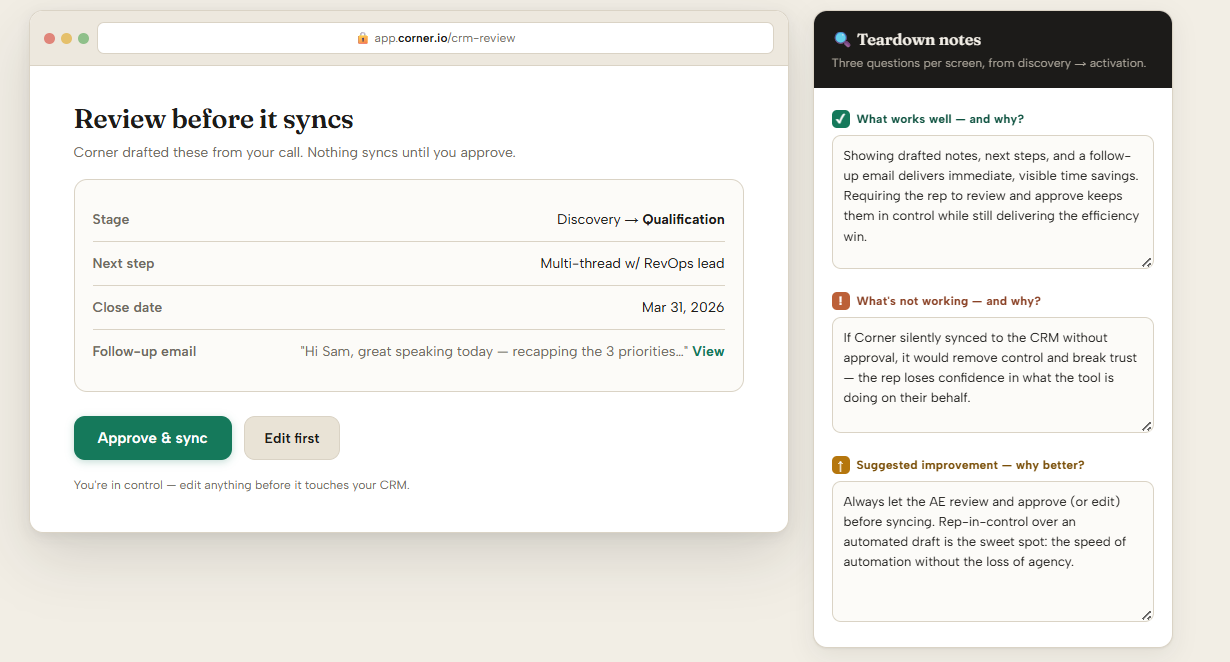The width and height of the screenshot is (1230, 662).
Task: Click the lock icon in address bar
Action: click(x=362, y=38)
